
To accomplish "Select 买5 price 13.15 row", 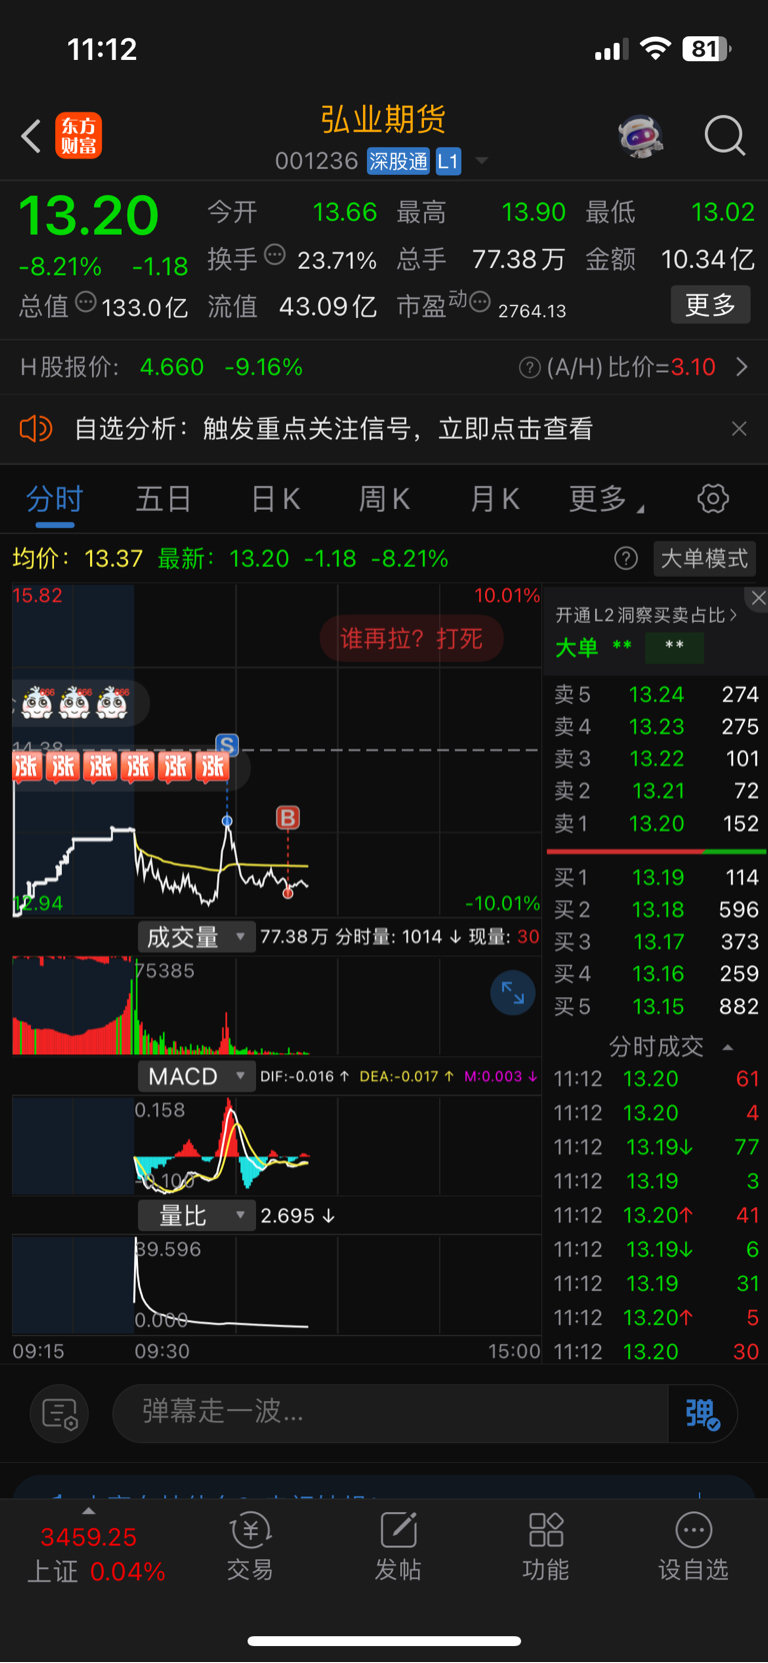I will click(656, 1006).
